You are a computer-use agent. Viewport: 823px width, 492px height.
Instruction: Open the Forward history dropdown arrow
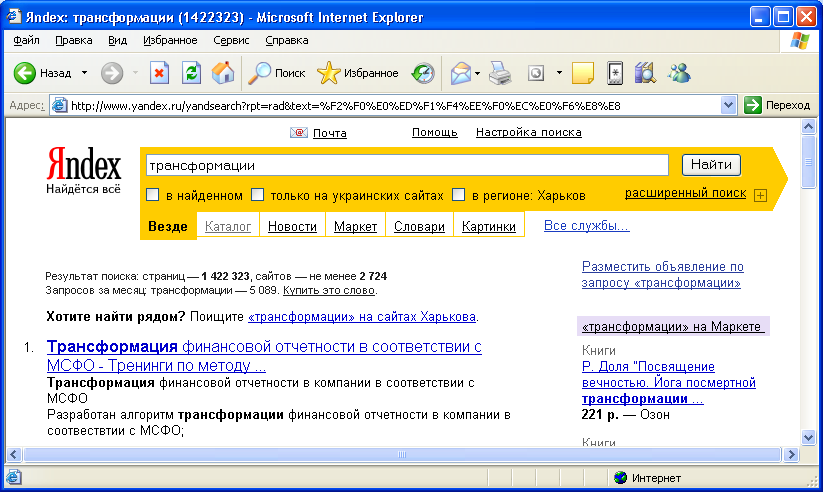(x=135, y=73)
